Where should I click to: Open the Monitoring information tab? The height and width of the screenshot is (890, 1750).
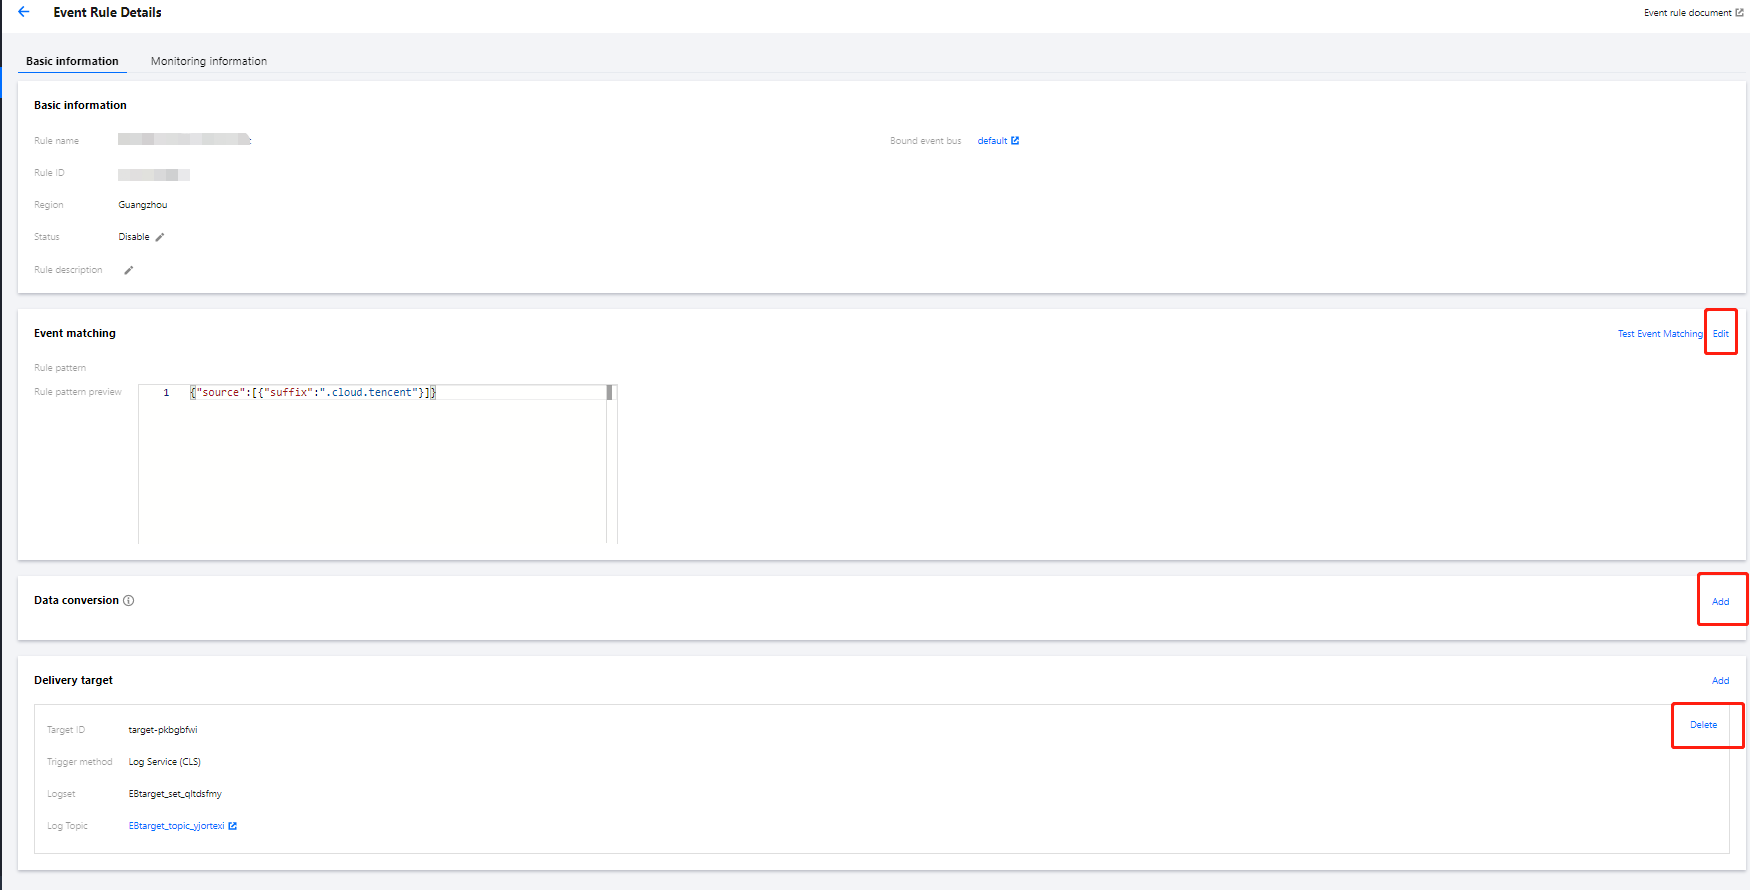pyautogui.click(x=208, y=61)
